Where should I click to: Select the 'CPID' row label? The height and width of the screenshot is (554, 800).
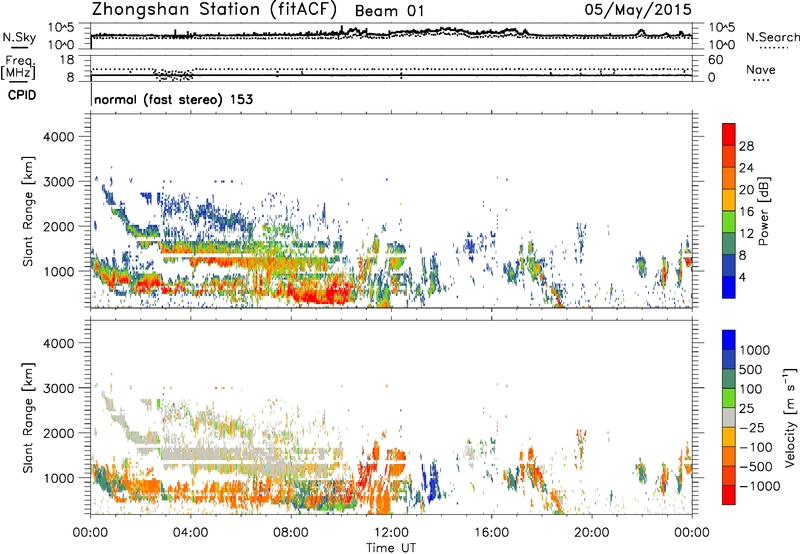click(22, 95)
